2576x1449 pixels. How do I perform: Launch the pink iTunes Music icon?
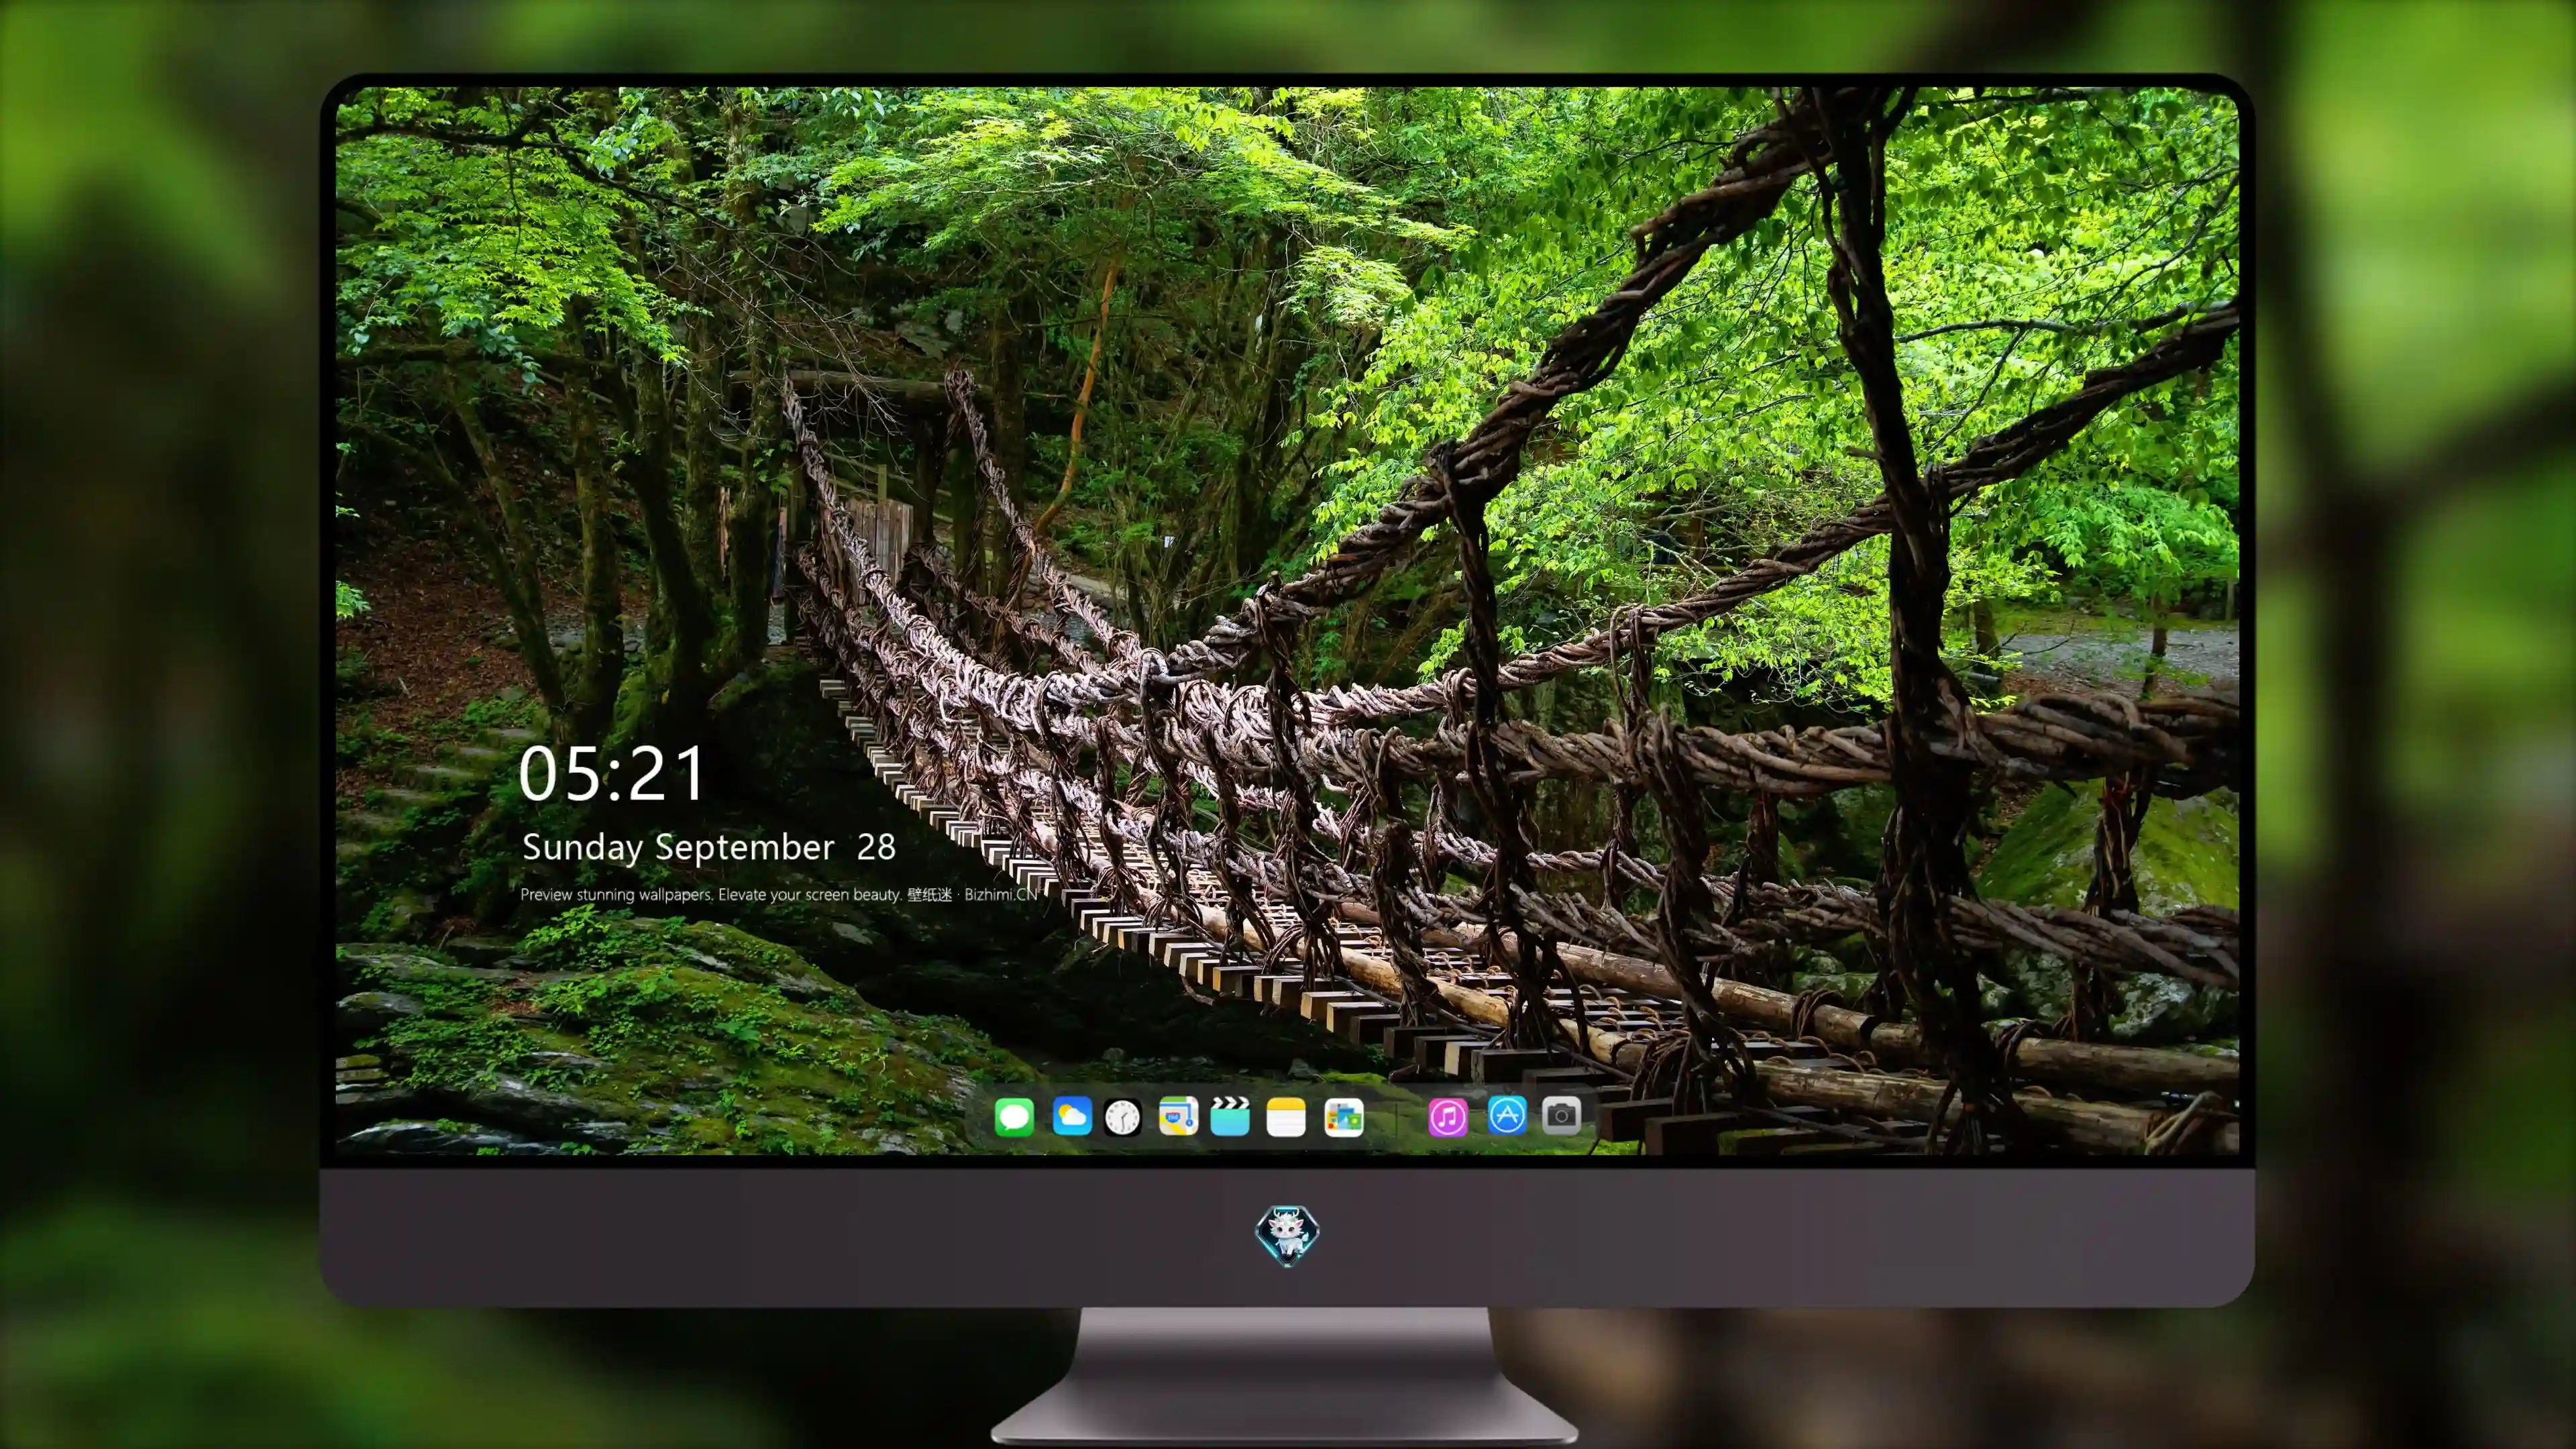pos(1447,1117)
